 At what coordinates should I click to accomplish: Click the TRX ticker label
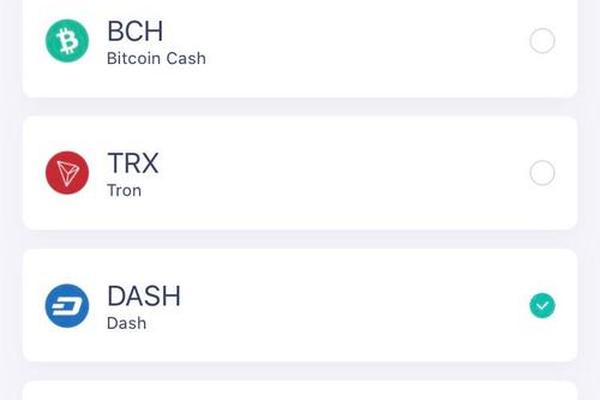[x=133, y=163]
